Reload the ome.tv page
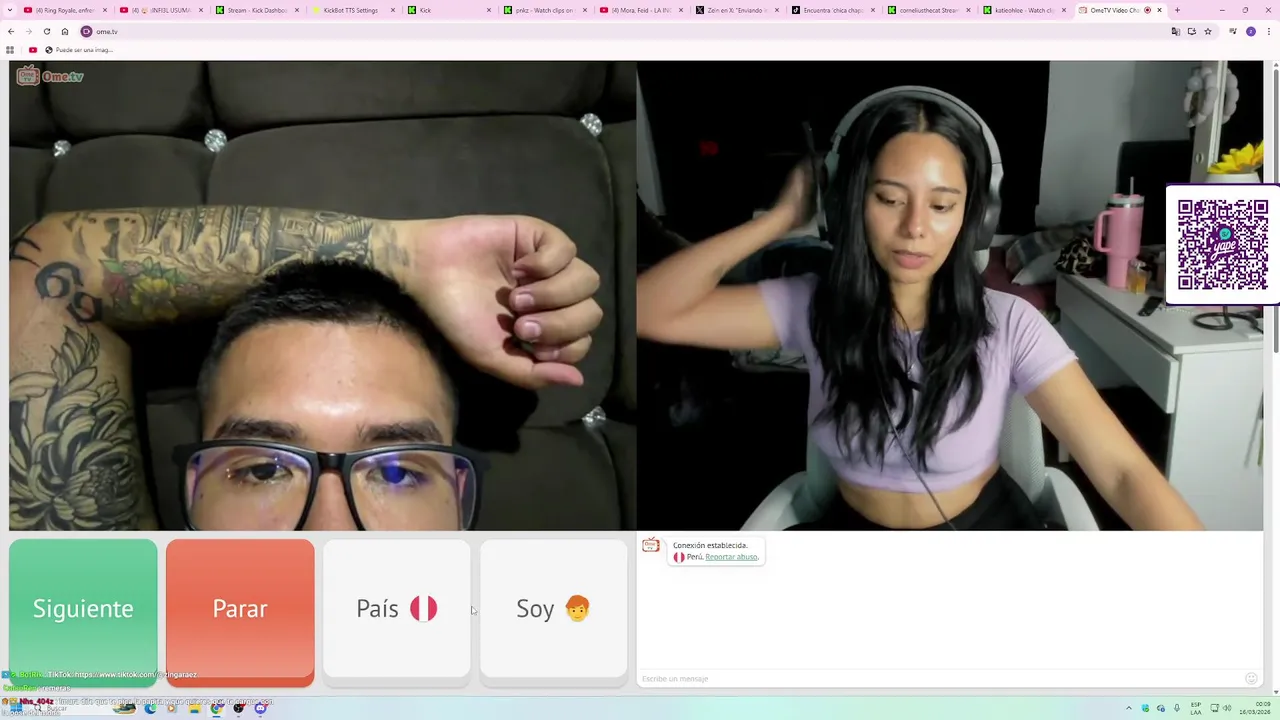Image resolution: width=1280 pixels, height=720 pixels. click(47, 31)
